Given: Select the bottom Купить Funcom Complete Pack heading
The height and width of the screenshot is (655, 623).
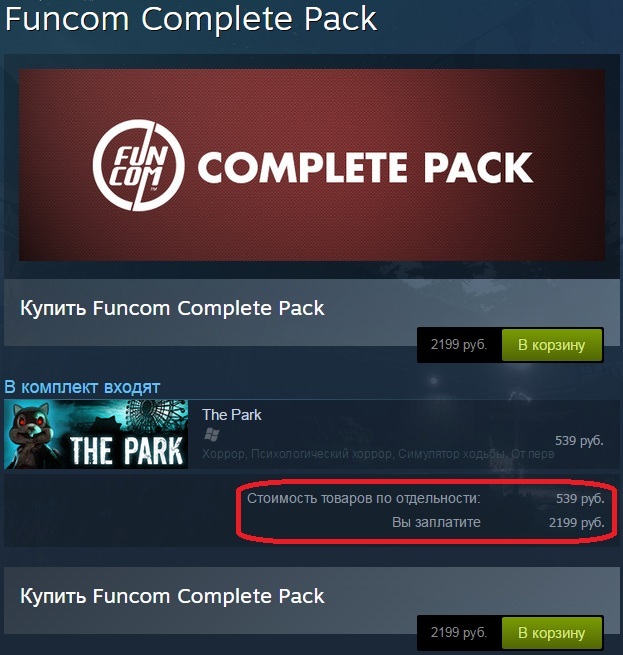Looking at the screenshot, I should (172, 596).
